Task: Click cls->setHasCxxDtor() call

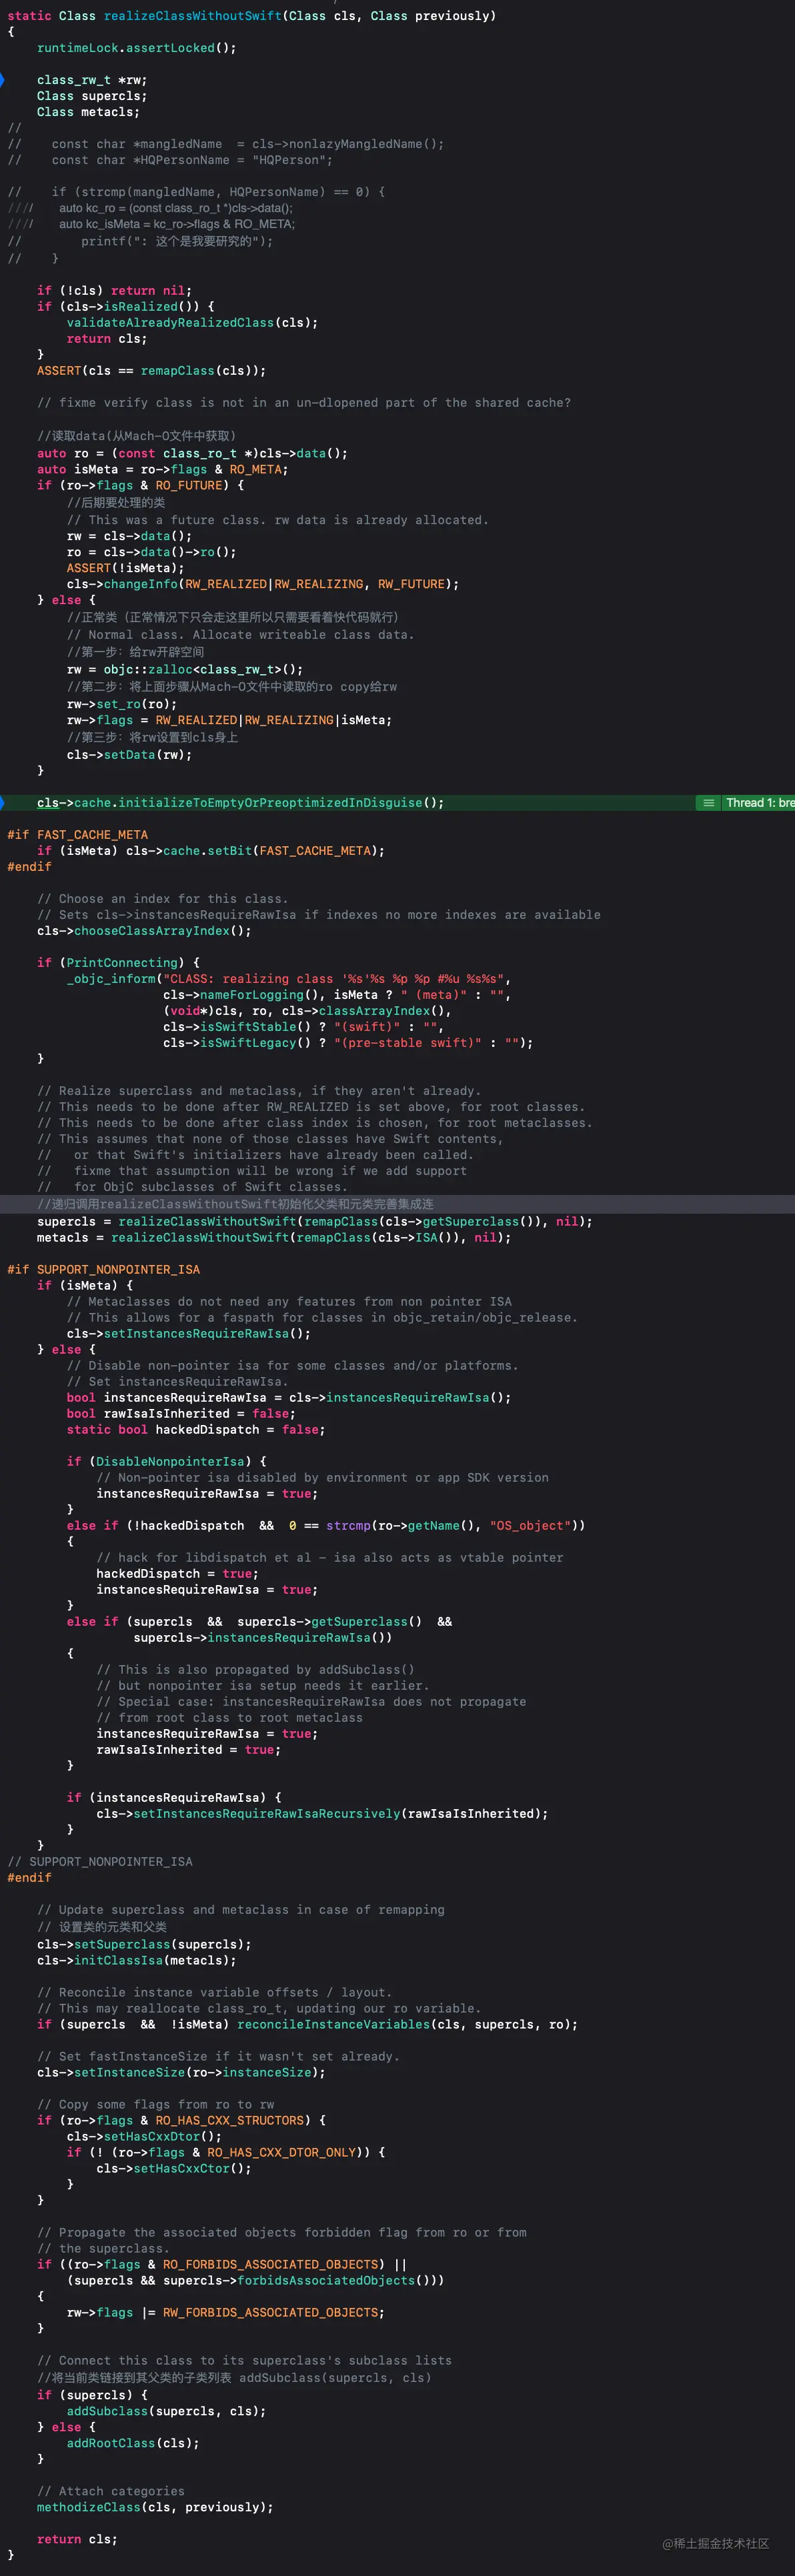Action: coord(144,2137)
